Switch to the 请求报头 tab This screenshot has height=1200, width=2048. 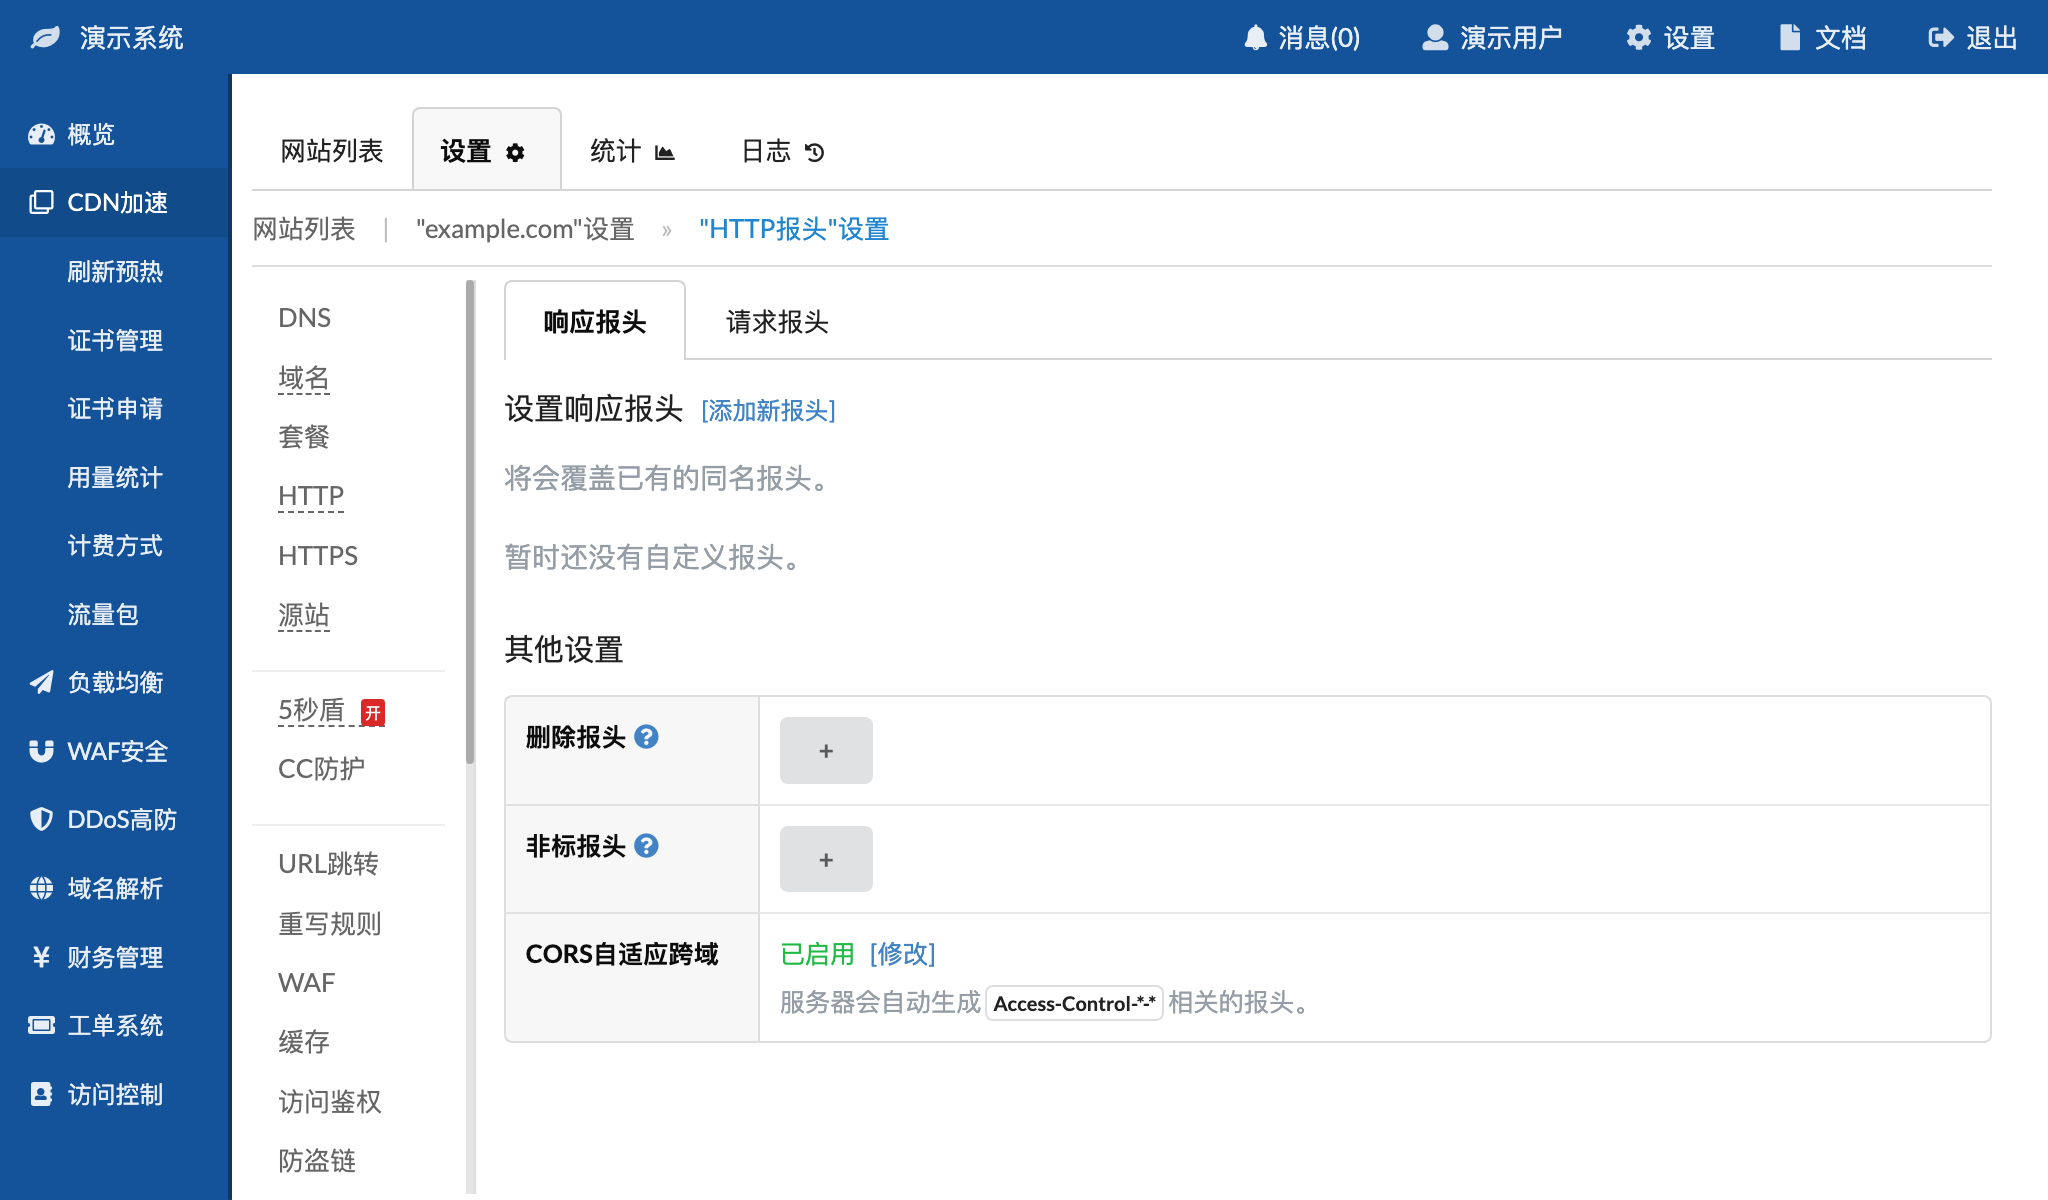pyautogui.click(x=777, y=322)
